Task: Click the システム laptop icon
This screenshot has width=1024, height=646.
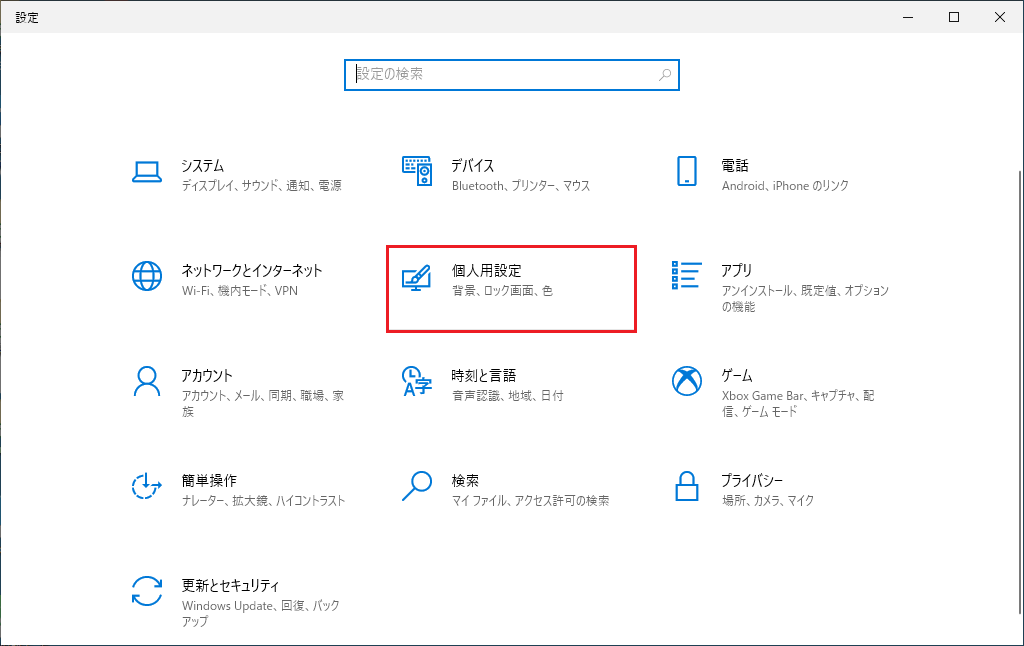Action: (147, 172)
